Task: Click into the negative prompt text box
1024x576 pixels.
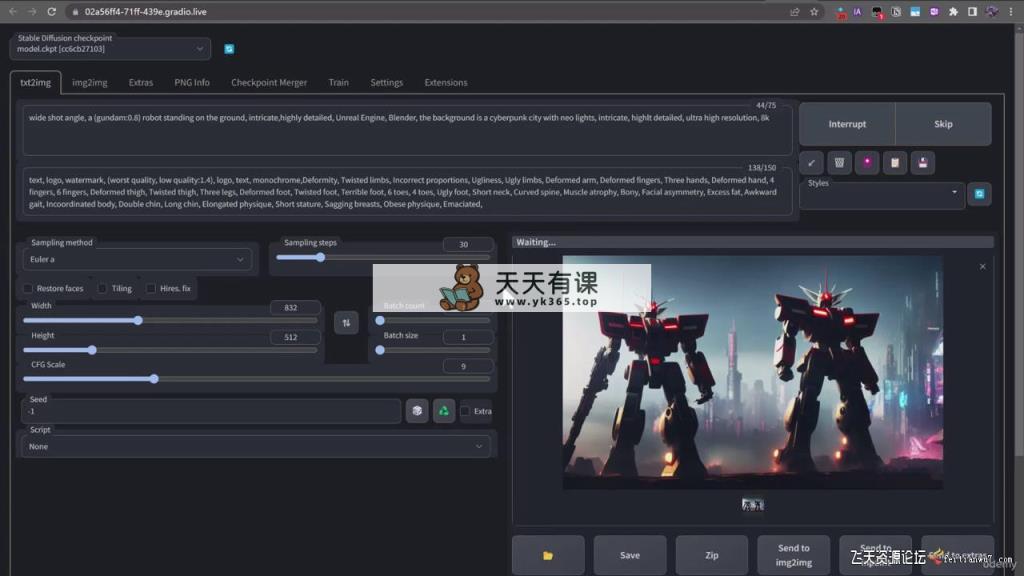Action: pos(408,192)
